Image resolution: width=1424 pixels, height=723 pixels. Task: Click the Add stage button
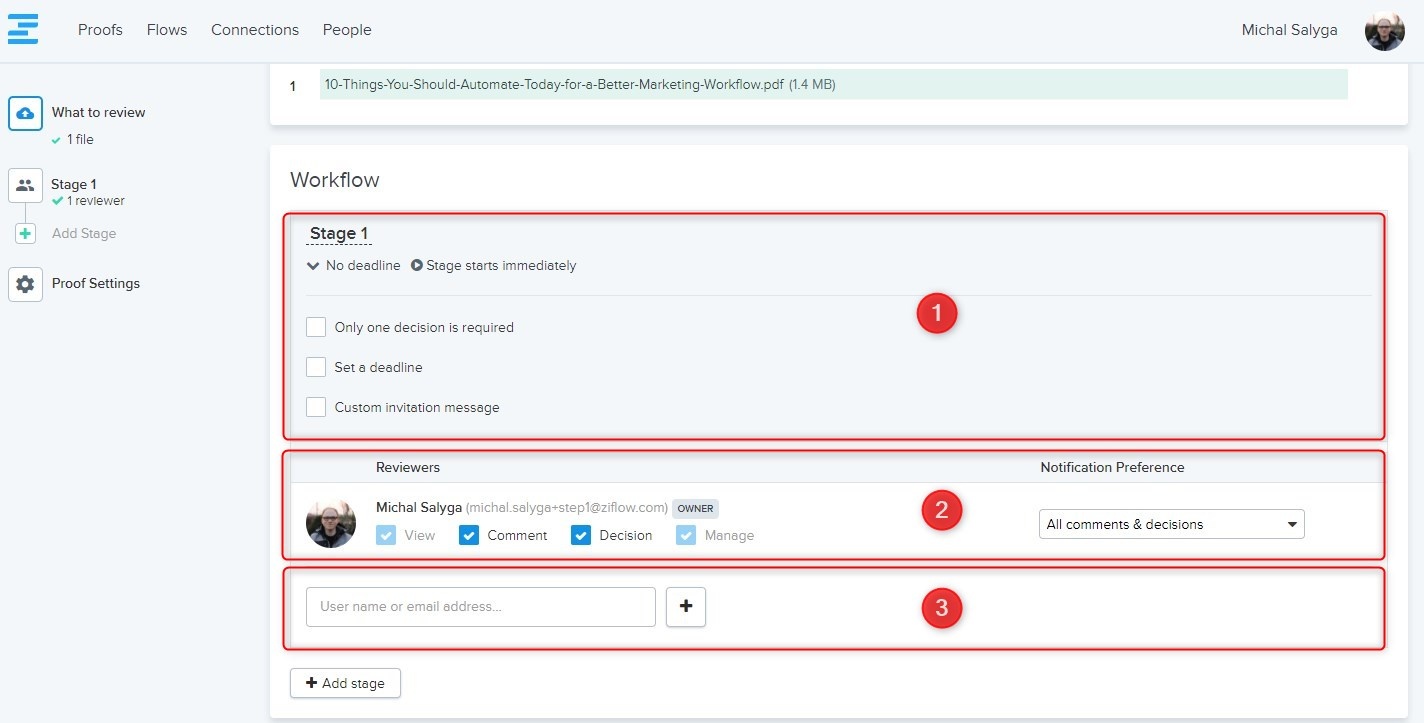(345, 683)
